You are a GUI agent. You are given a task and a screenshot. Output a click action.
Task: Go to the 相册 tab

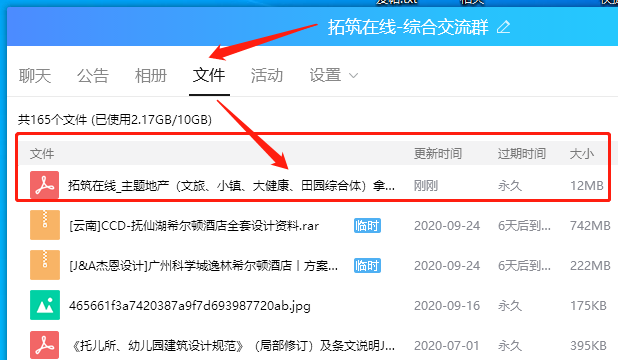pyautogui.click(x=151, y=75)
